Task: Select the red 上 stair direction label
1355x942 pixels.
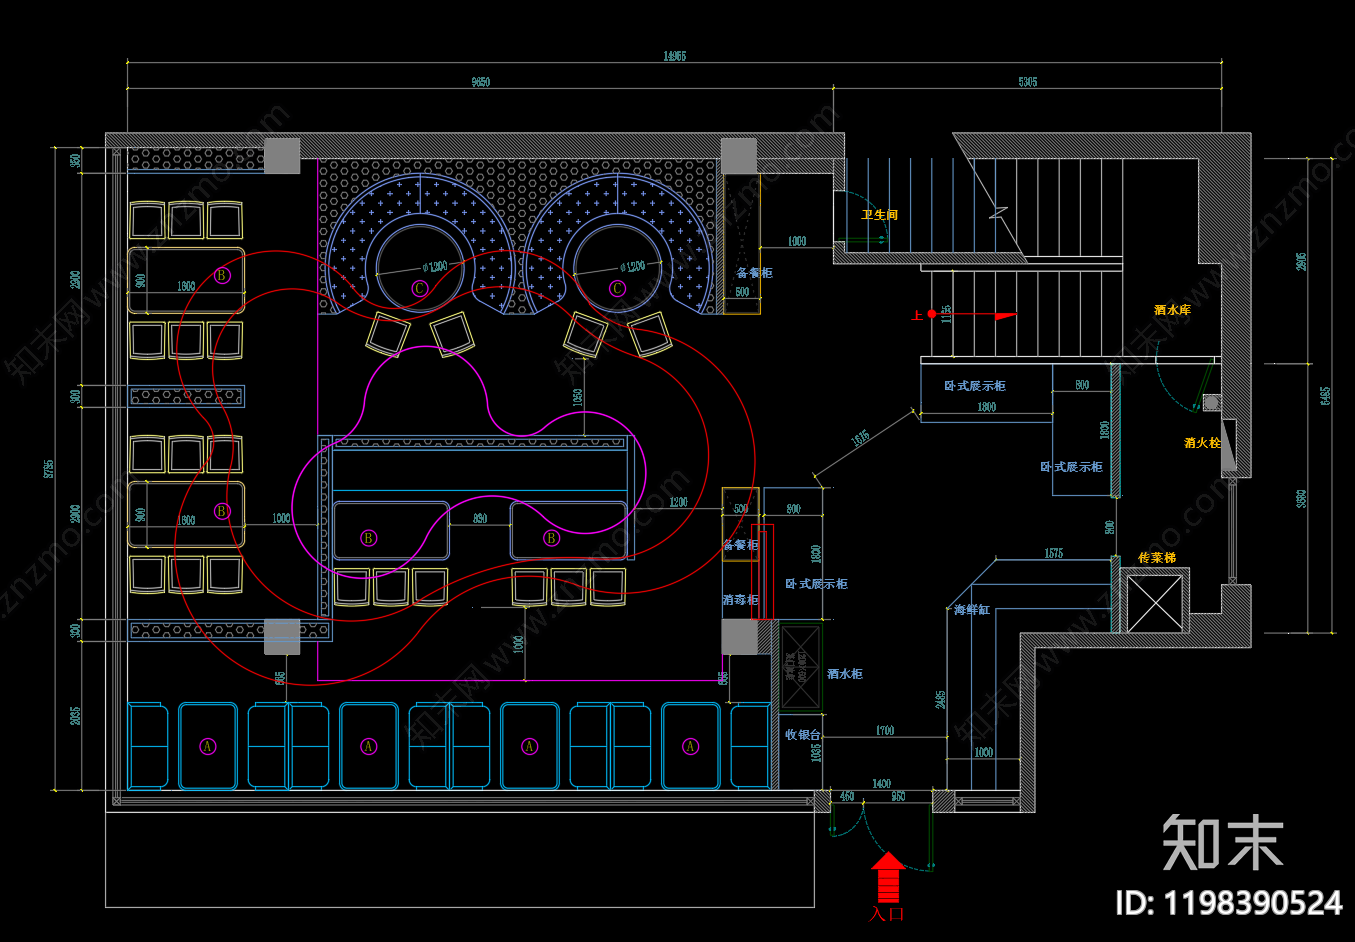Action: click(917, 315)
